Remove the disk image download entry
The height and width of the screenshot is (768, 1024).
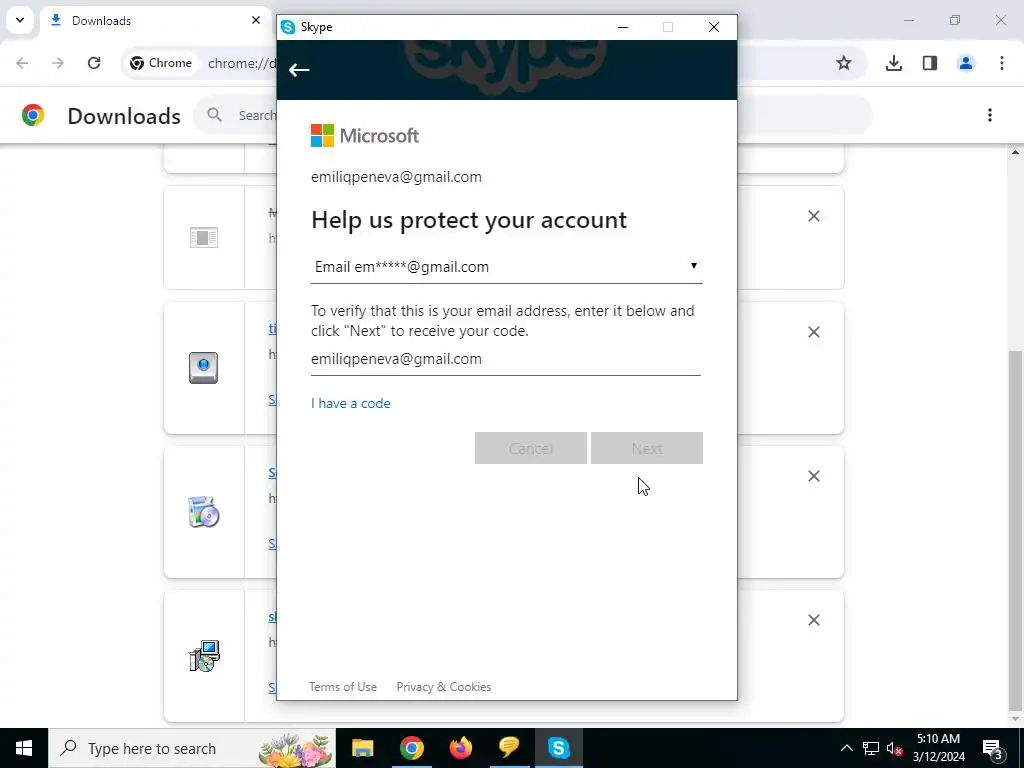tap(813, 332)
